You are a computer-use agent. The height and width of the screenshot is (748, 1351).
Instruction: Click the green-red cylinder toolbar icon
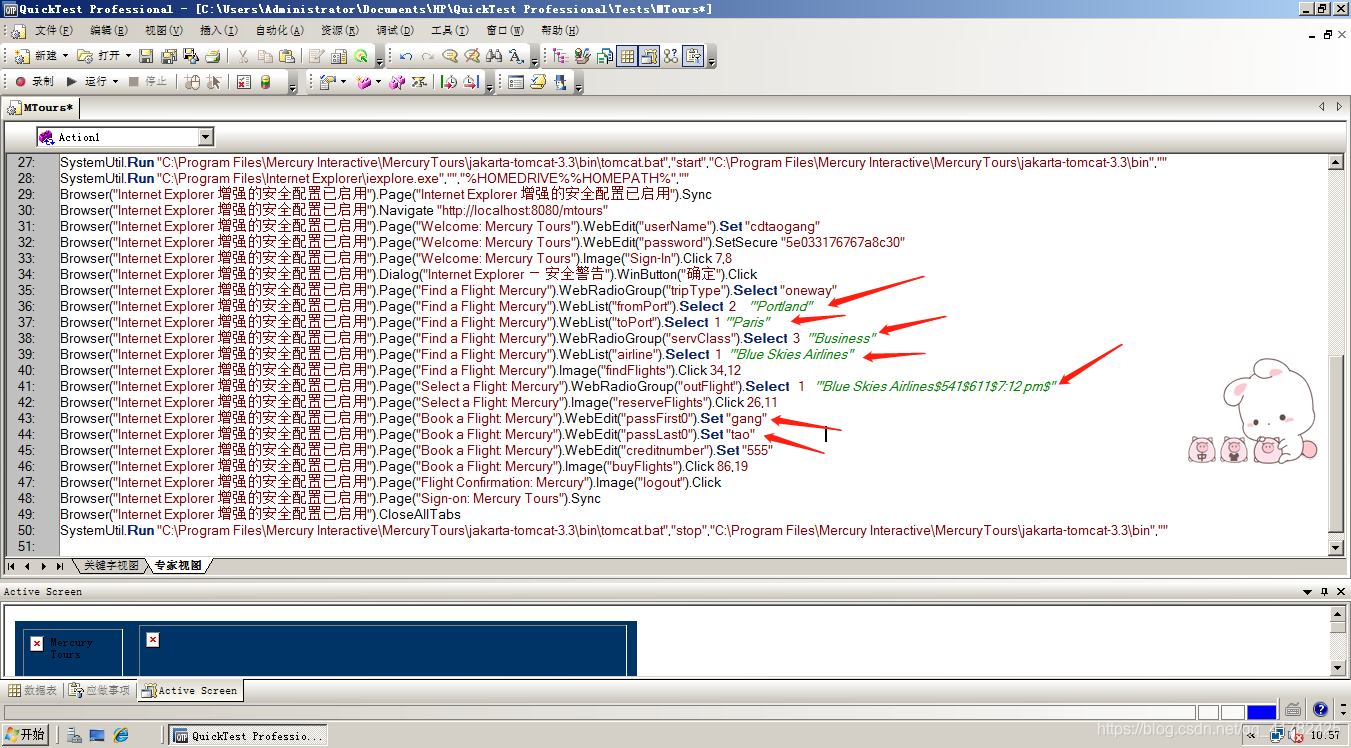pos(265,82)
